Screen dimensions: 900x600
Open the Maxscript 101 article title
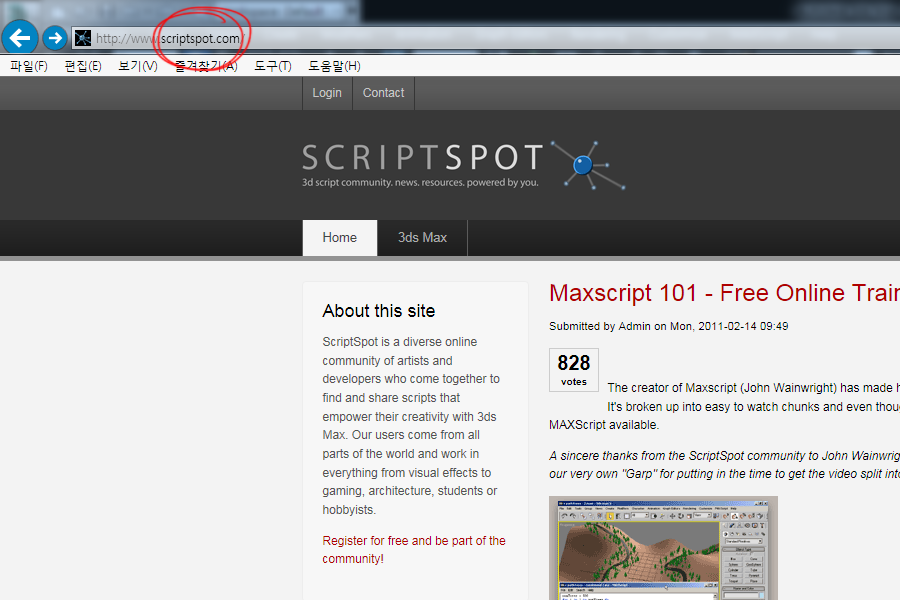[724, 293]
